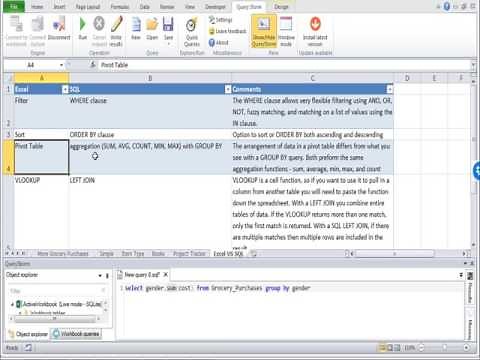480x360 pixels.
Task: Click the Object explorer horizontal scrollbar
Action: (55, 319)
